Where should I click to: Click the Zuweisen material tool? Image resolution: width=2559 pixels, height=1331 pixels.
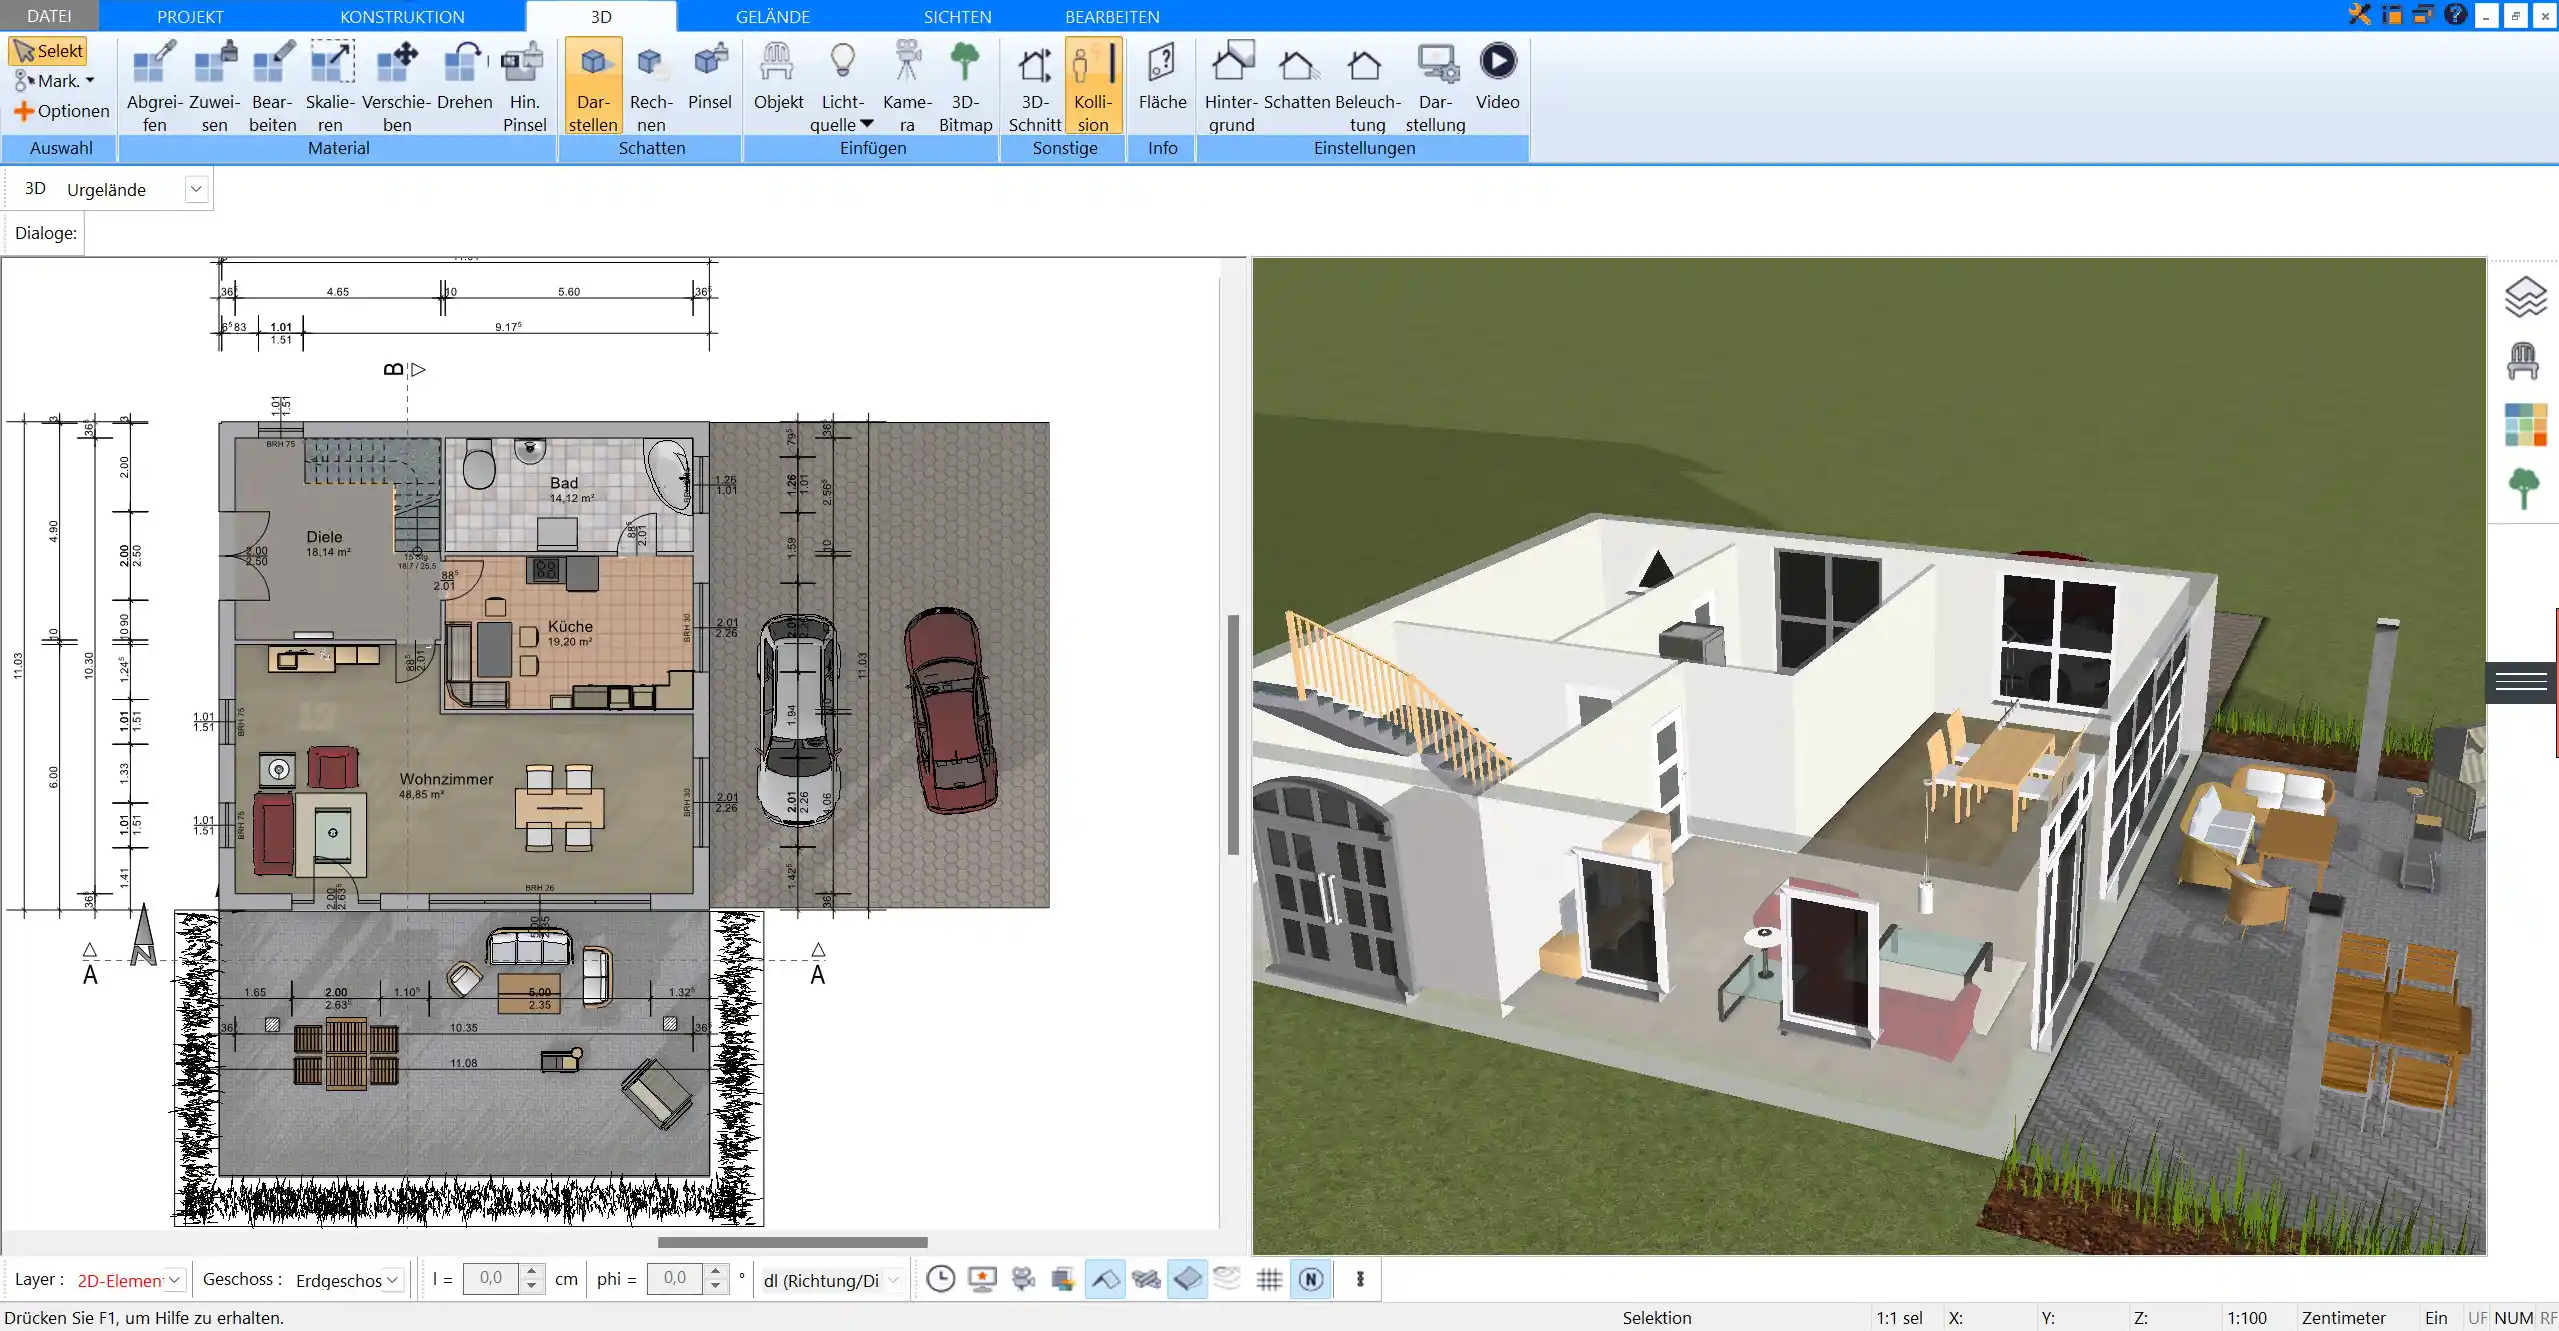pos(214,86)
